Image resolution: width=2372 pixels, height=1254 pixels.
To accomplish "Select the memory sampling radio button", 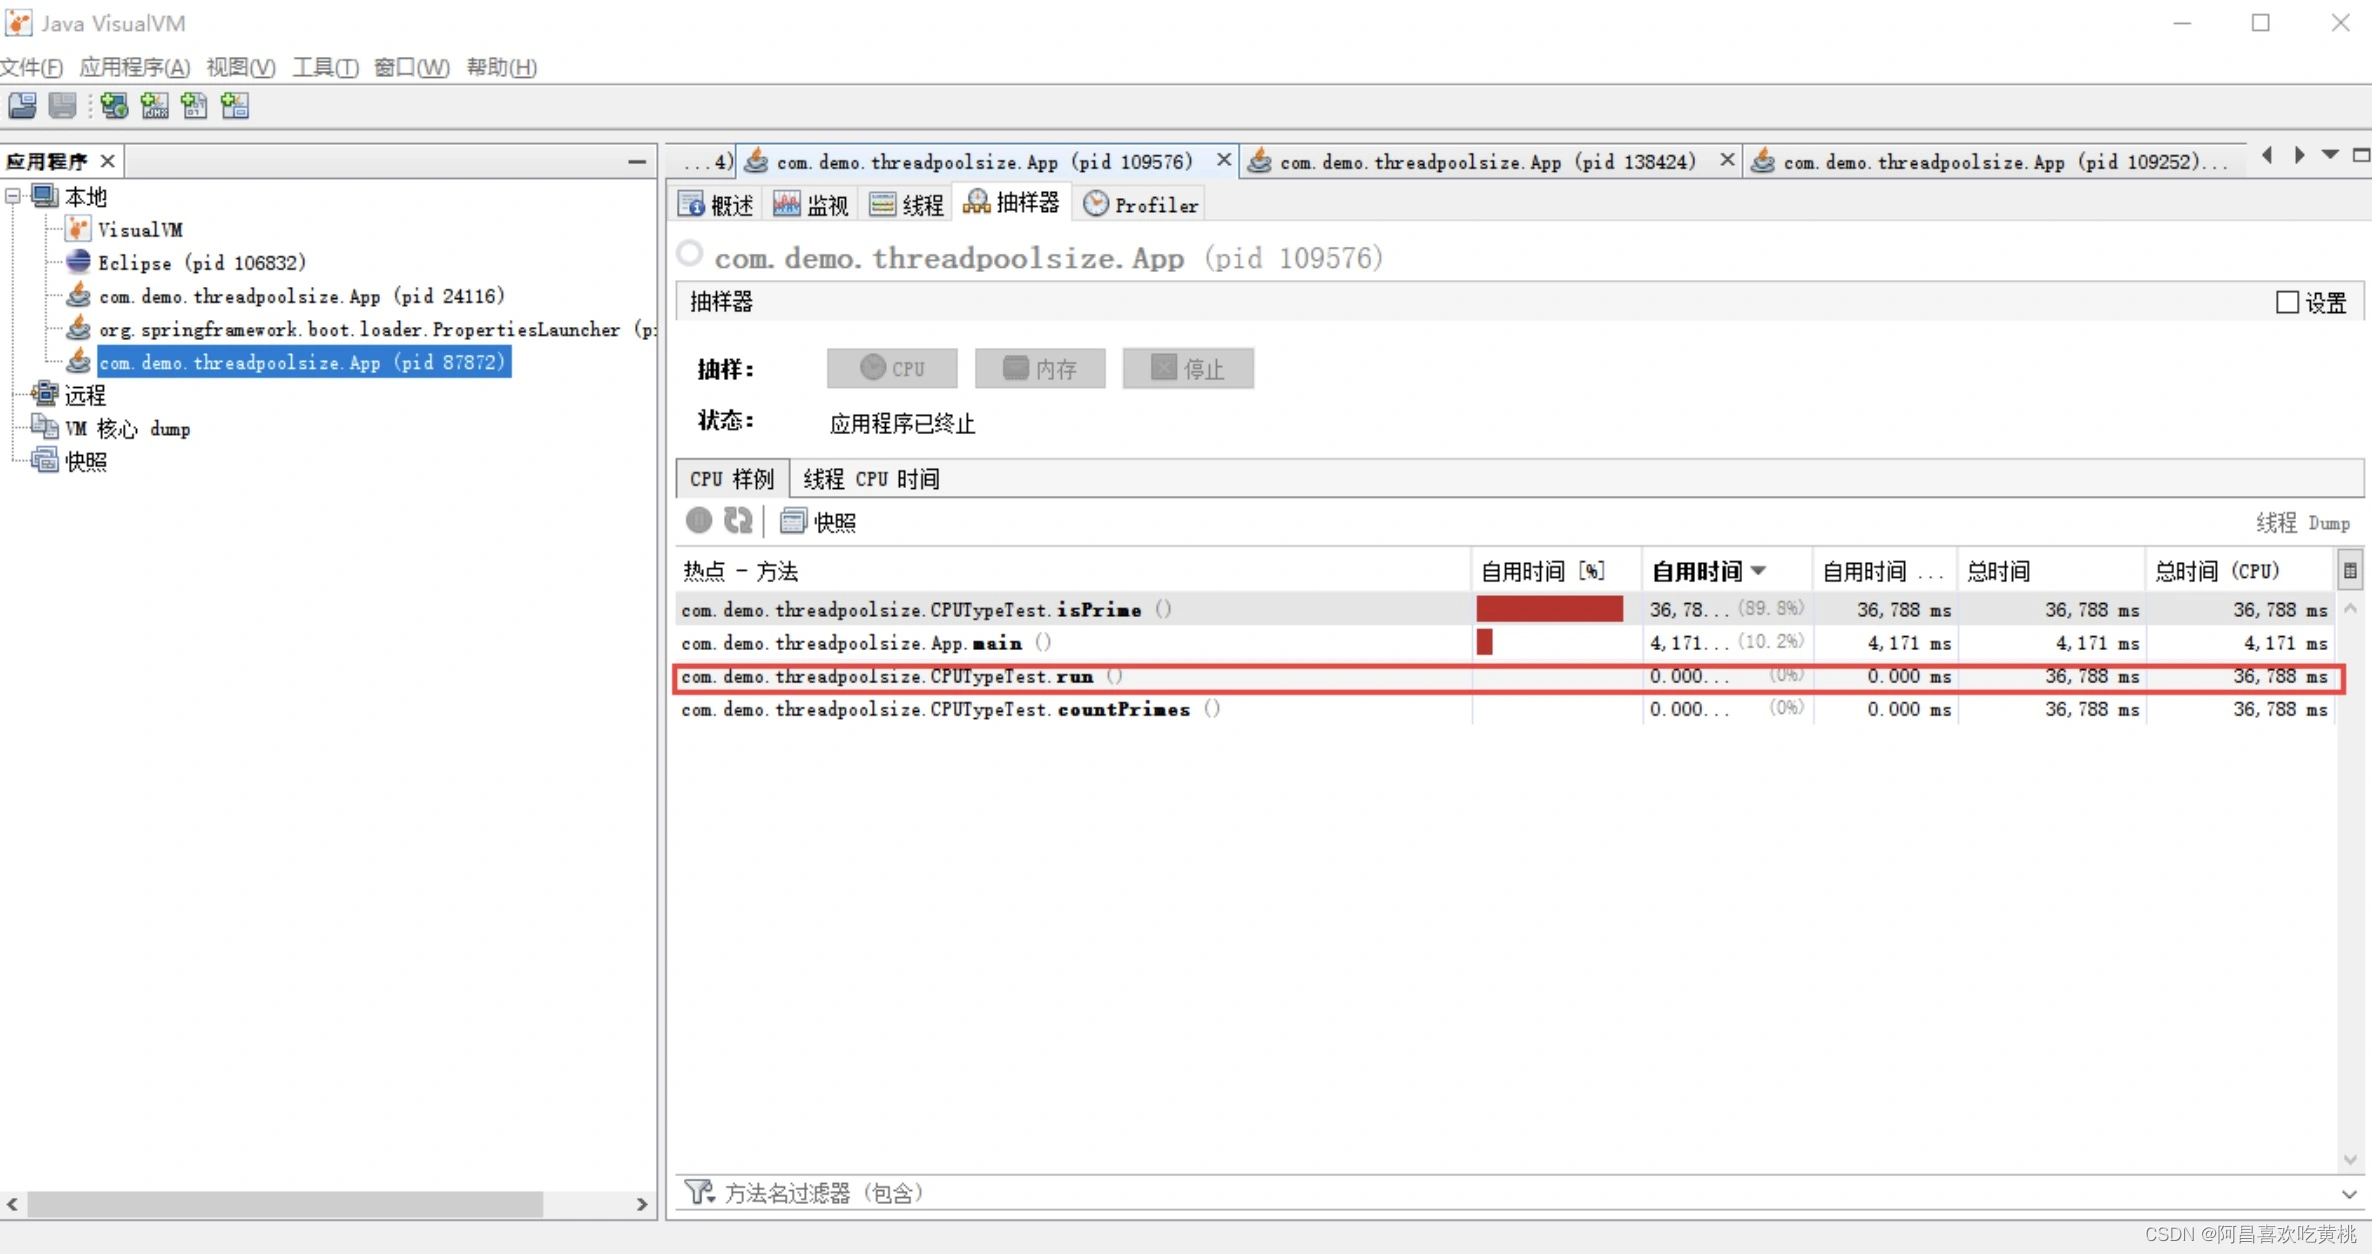I will (x=1039, y=367).
